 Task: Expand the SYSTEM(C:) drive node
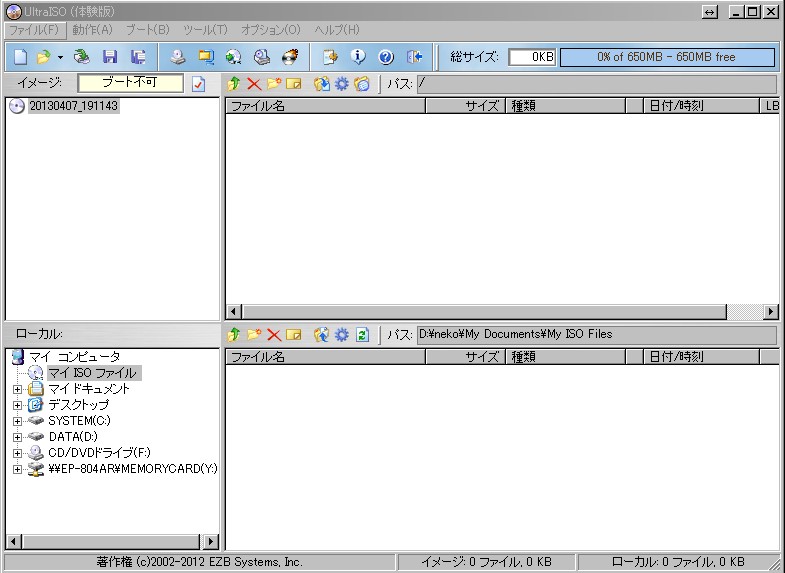tap(17, 421)
